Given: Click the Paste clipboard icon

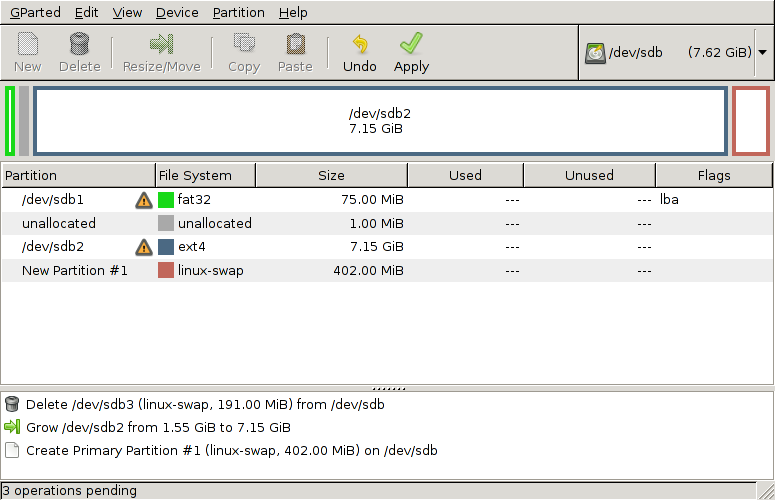Looking at the screenshot, I should click(296, 44).
